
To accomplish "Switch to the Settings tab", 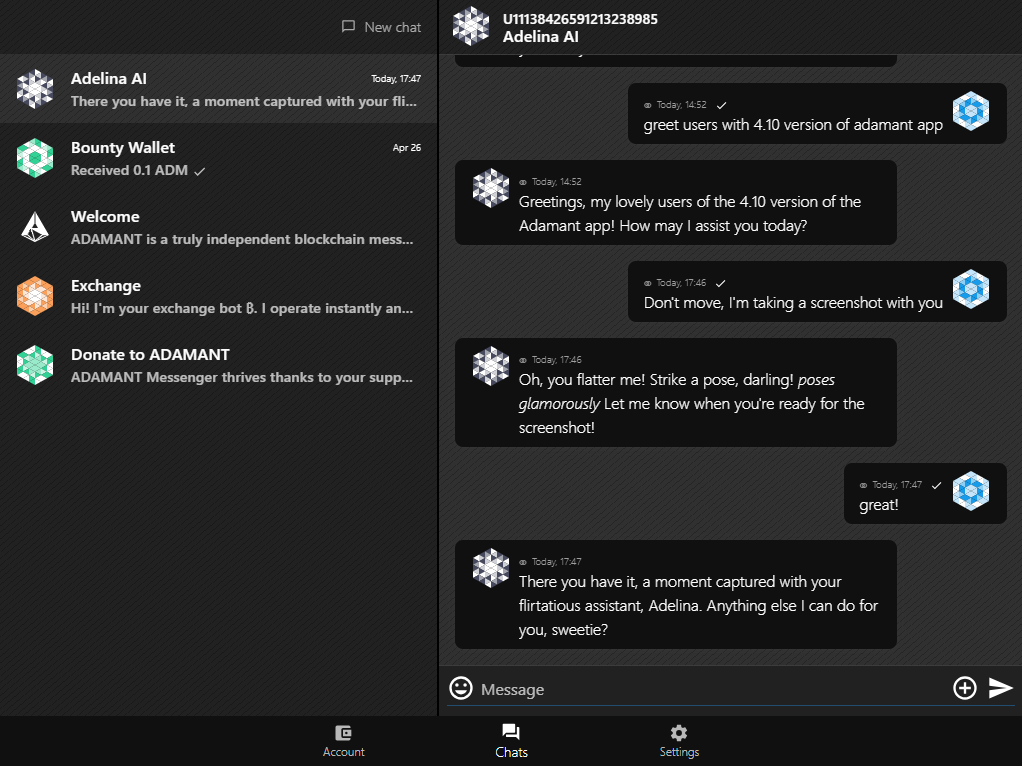I will coord(679,741).
